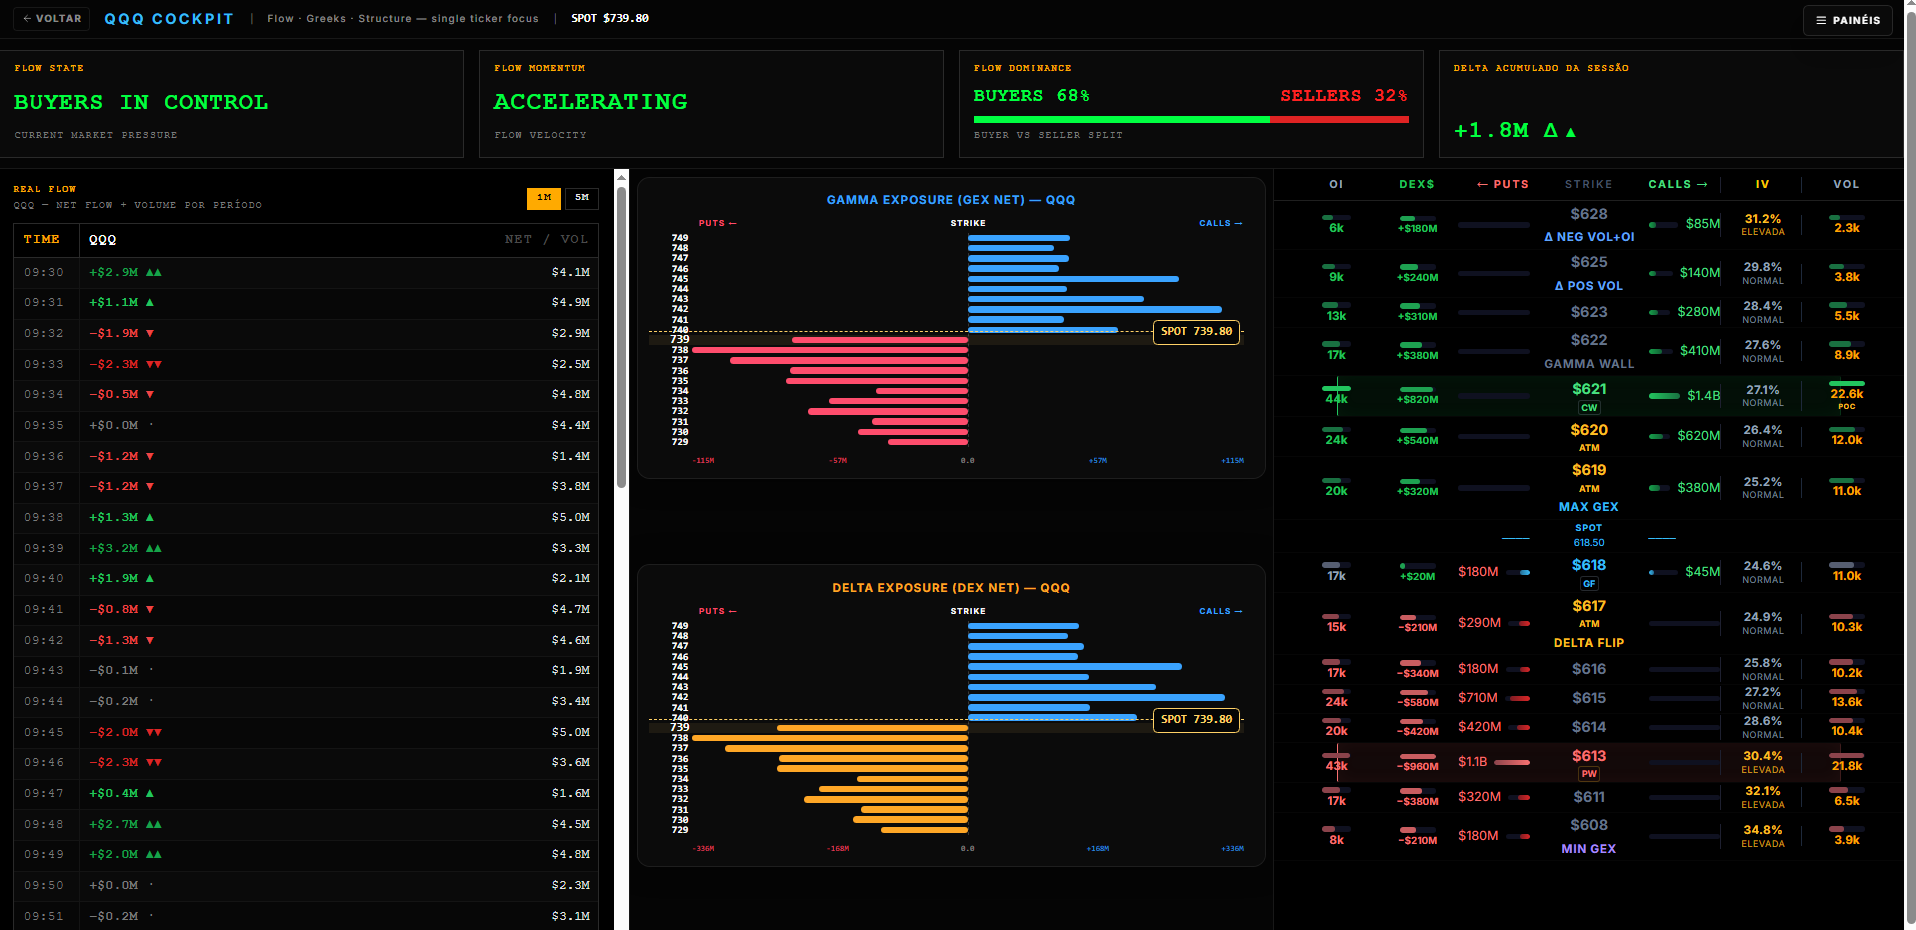The height and width of the screenshot is (930, 1916).
Task: Sort by the OI column header
Action: pyautogui.click(x=1336, y=184)
